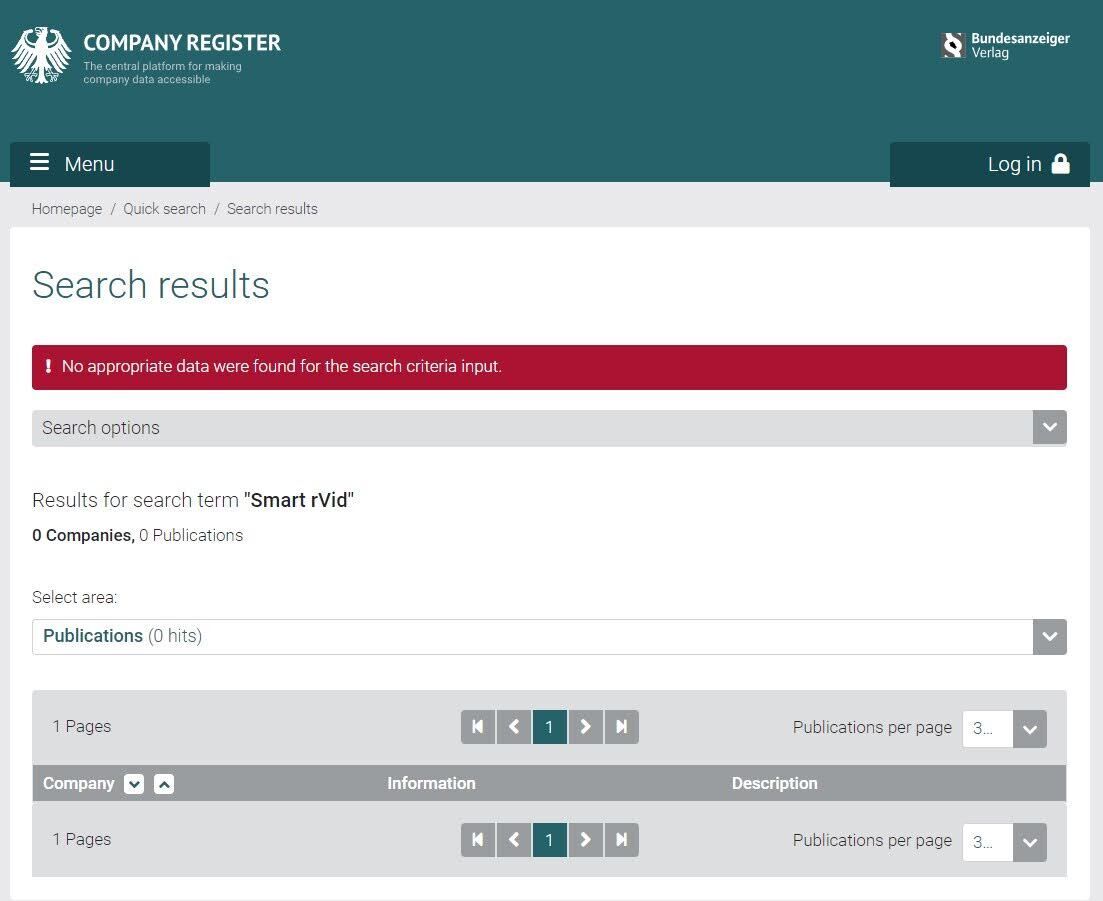Sort Company column descending with down arrow
This screenshot has width=1103, height=901.
tap(134, 784)
